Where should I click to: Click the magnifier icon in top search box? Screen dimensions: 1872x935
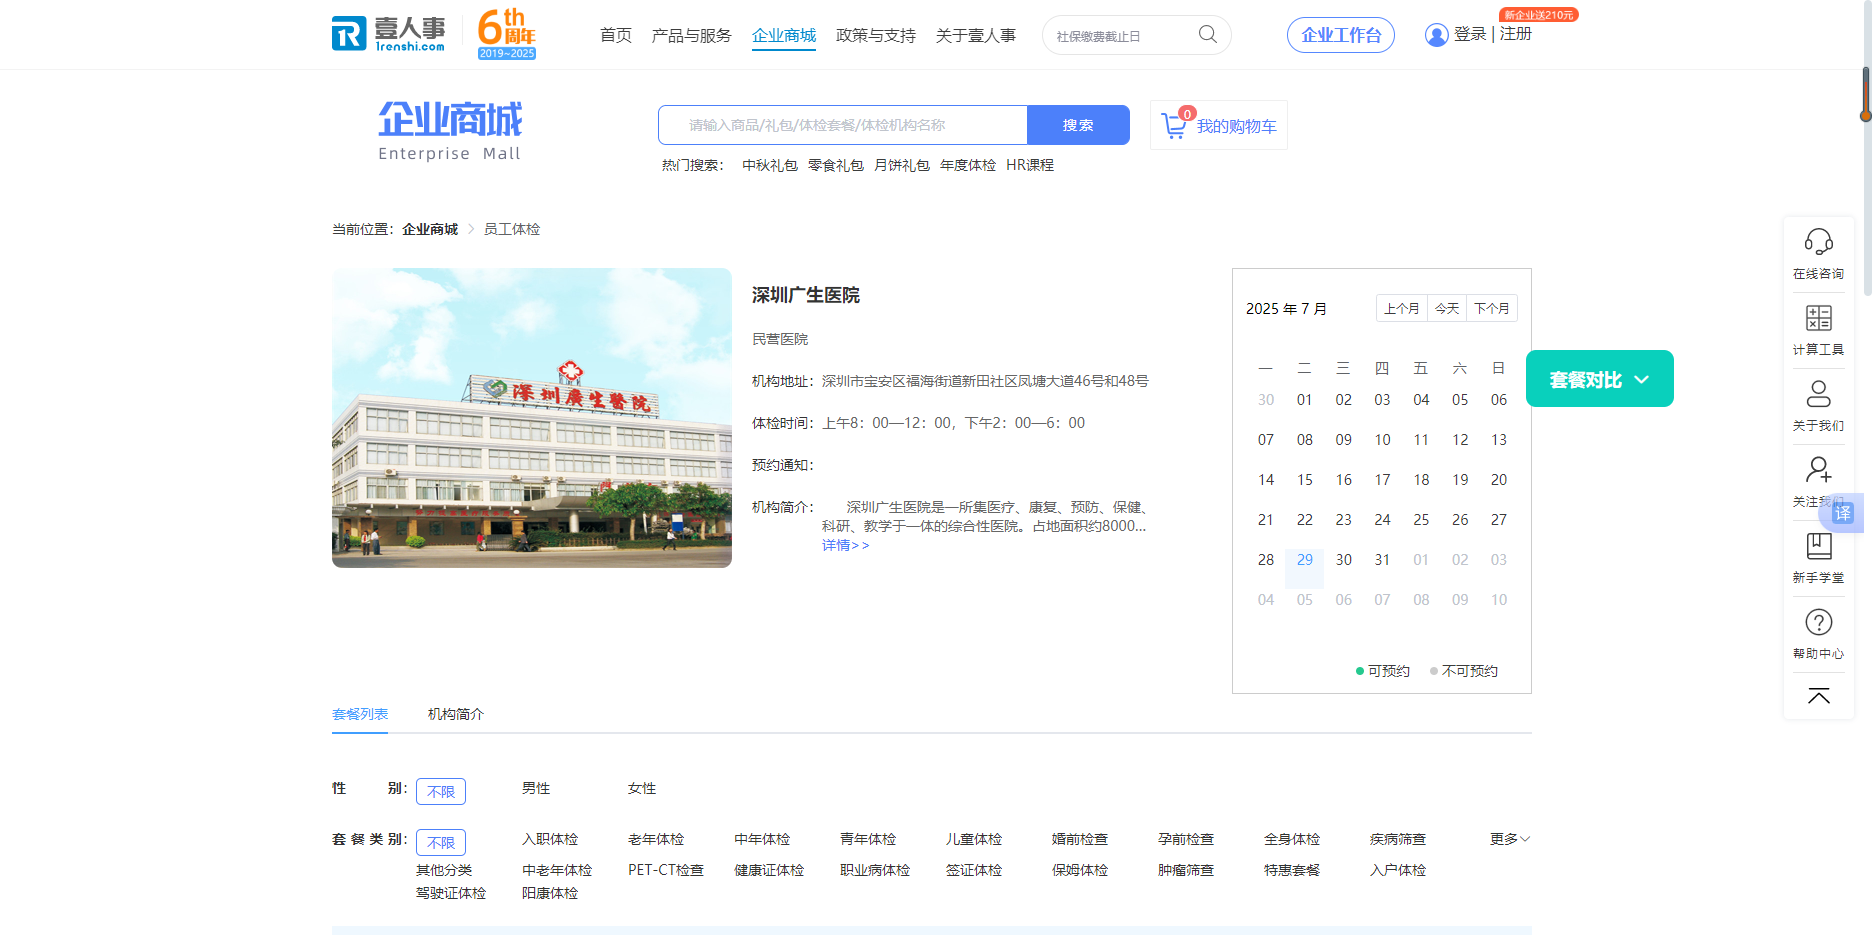[x=1208, y=35]
